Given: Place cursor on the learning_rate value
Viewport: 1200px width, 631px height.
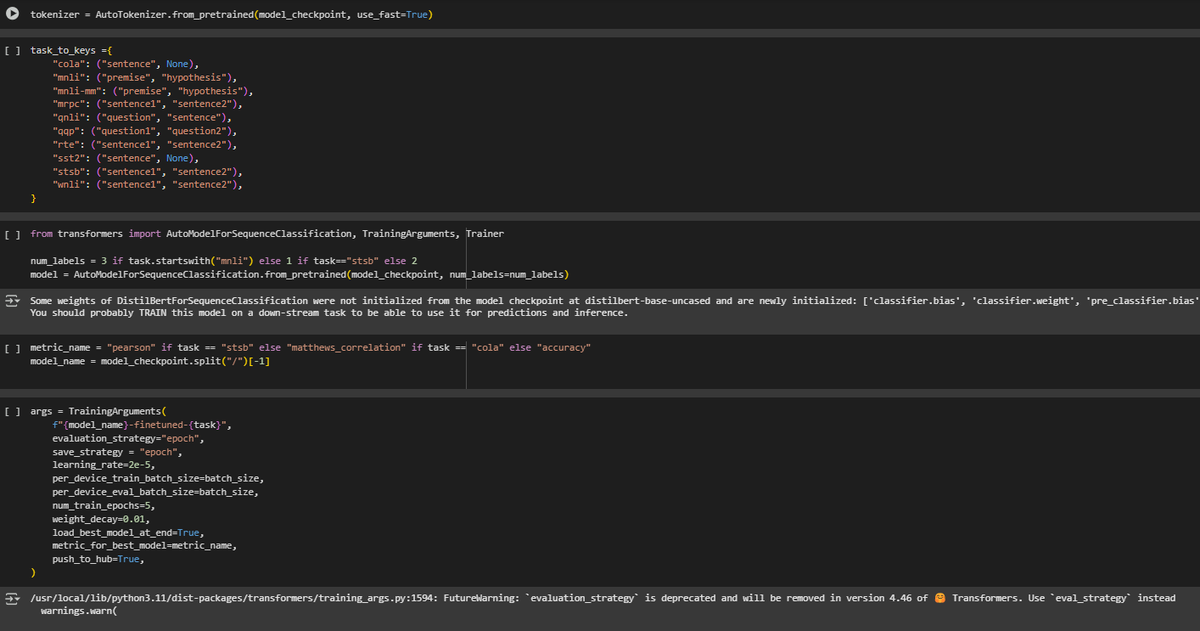Looking at the screenshot, I should coord(137,464).
